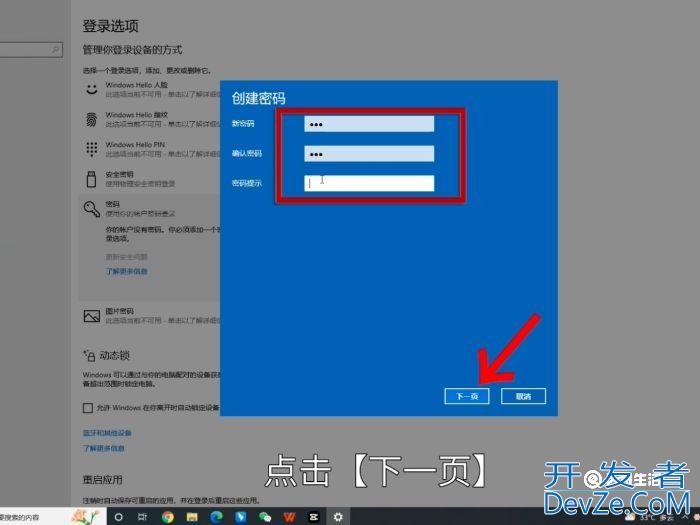Open the blue app beside Edge on taskbar

coord(241,517)
